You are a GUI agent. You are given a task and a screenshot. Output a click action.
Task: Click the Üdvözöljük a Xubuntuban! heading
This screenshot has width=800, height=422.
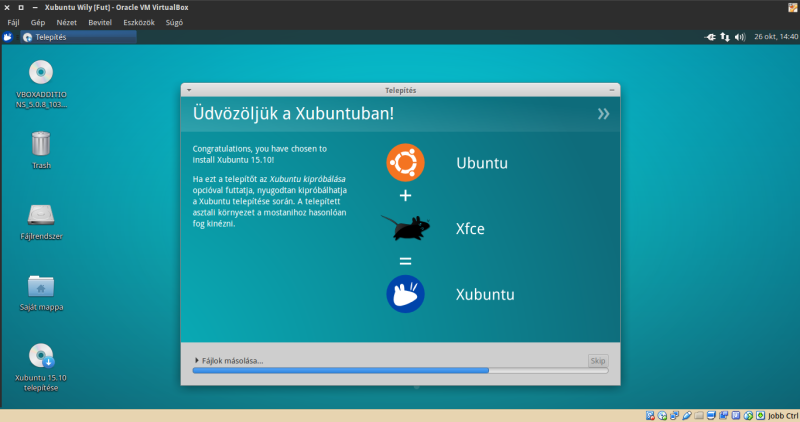pyautogui.click(x=293, y=113)
